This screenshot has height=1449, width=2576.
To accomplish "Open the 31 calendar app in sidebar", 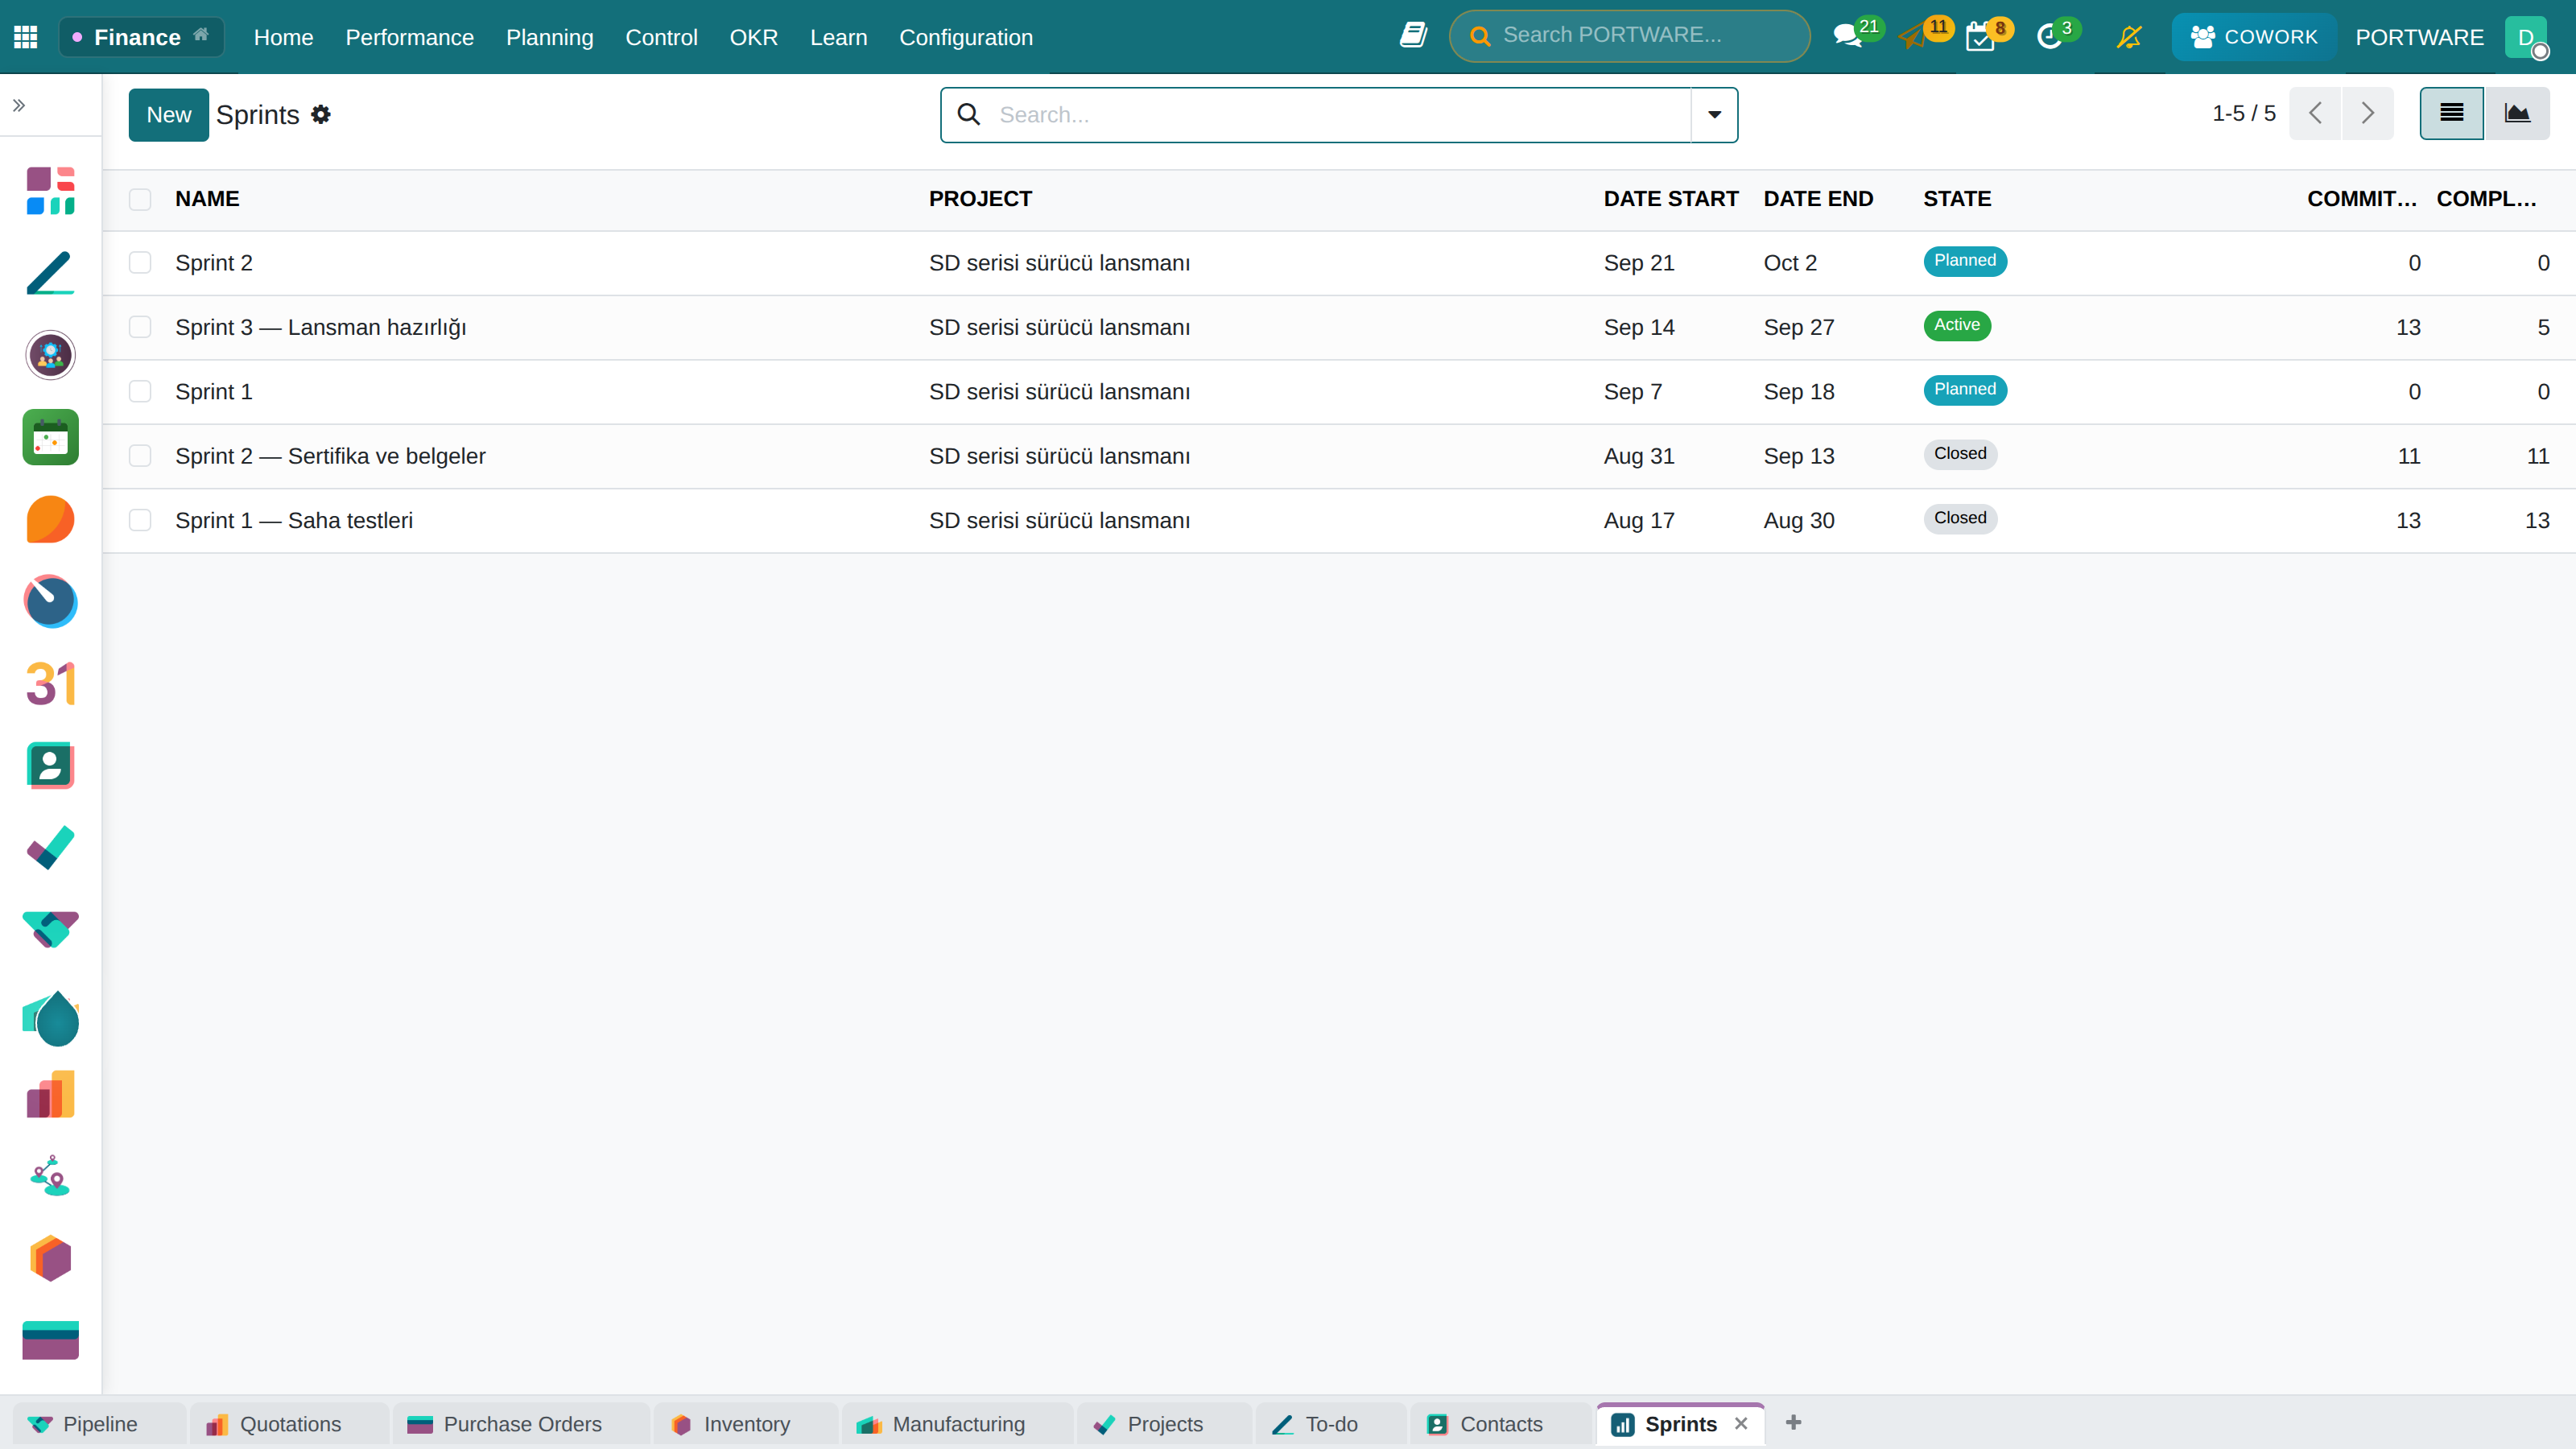I will [x=50, y=684].
